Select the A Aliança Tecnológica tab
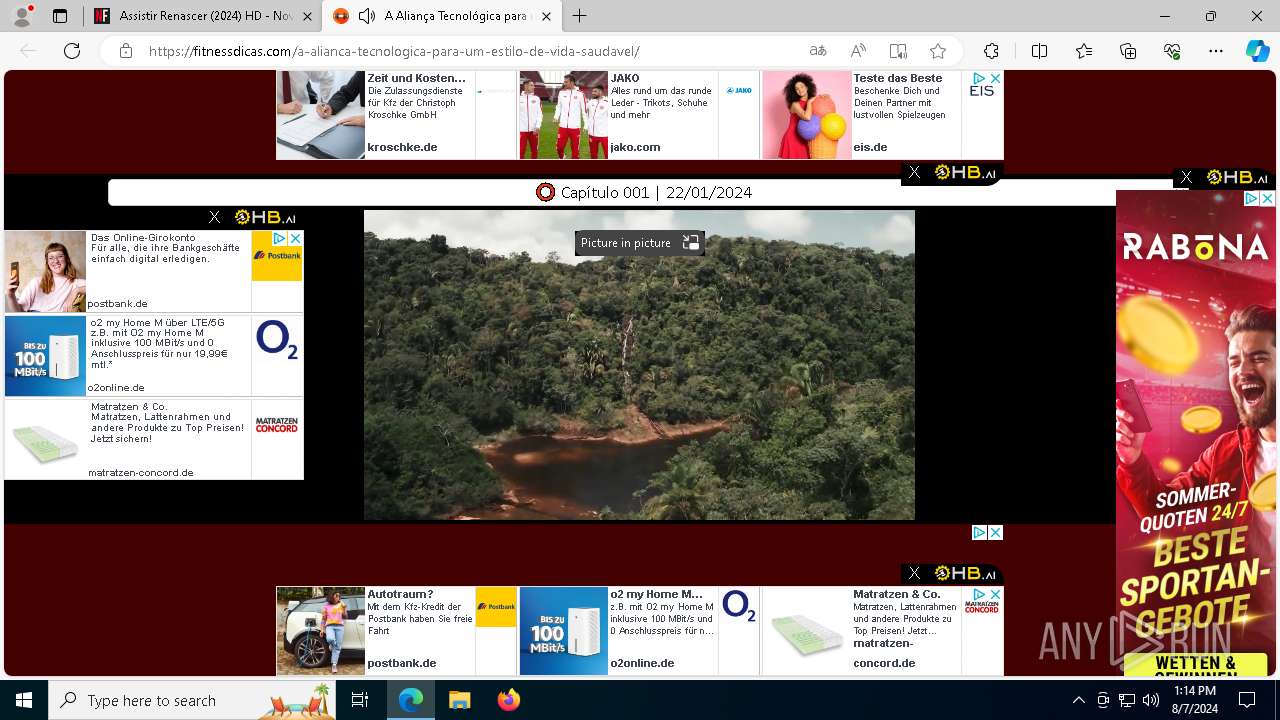Viewport: 1280px width, 720px height. pos(443,16)
